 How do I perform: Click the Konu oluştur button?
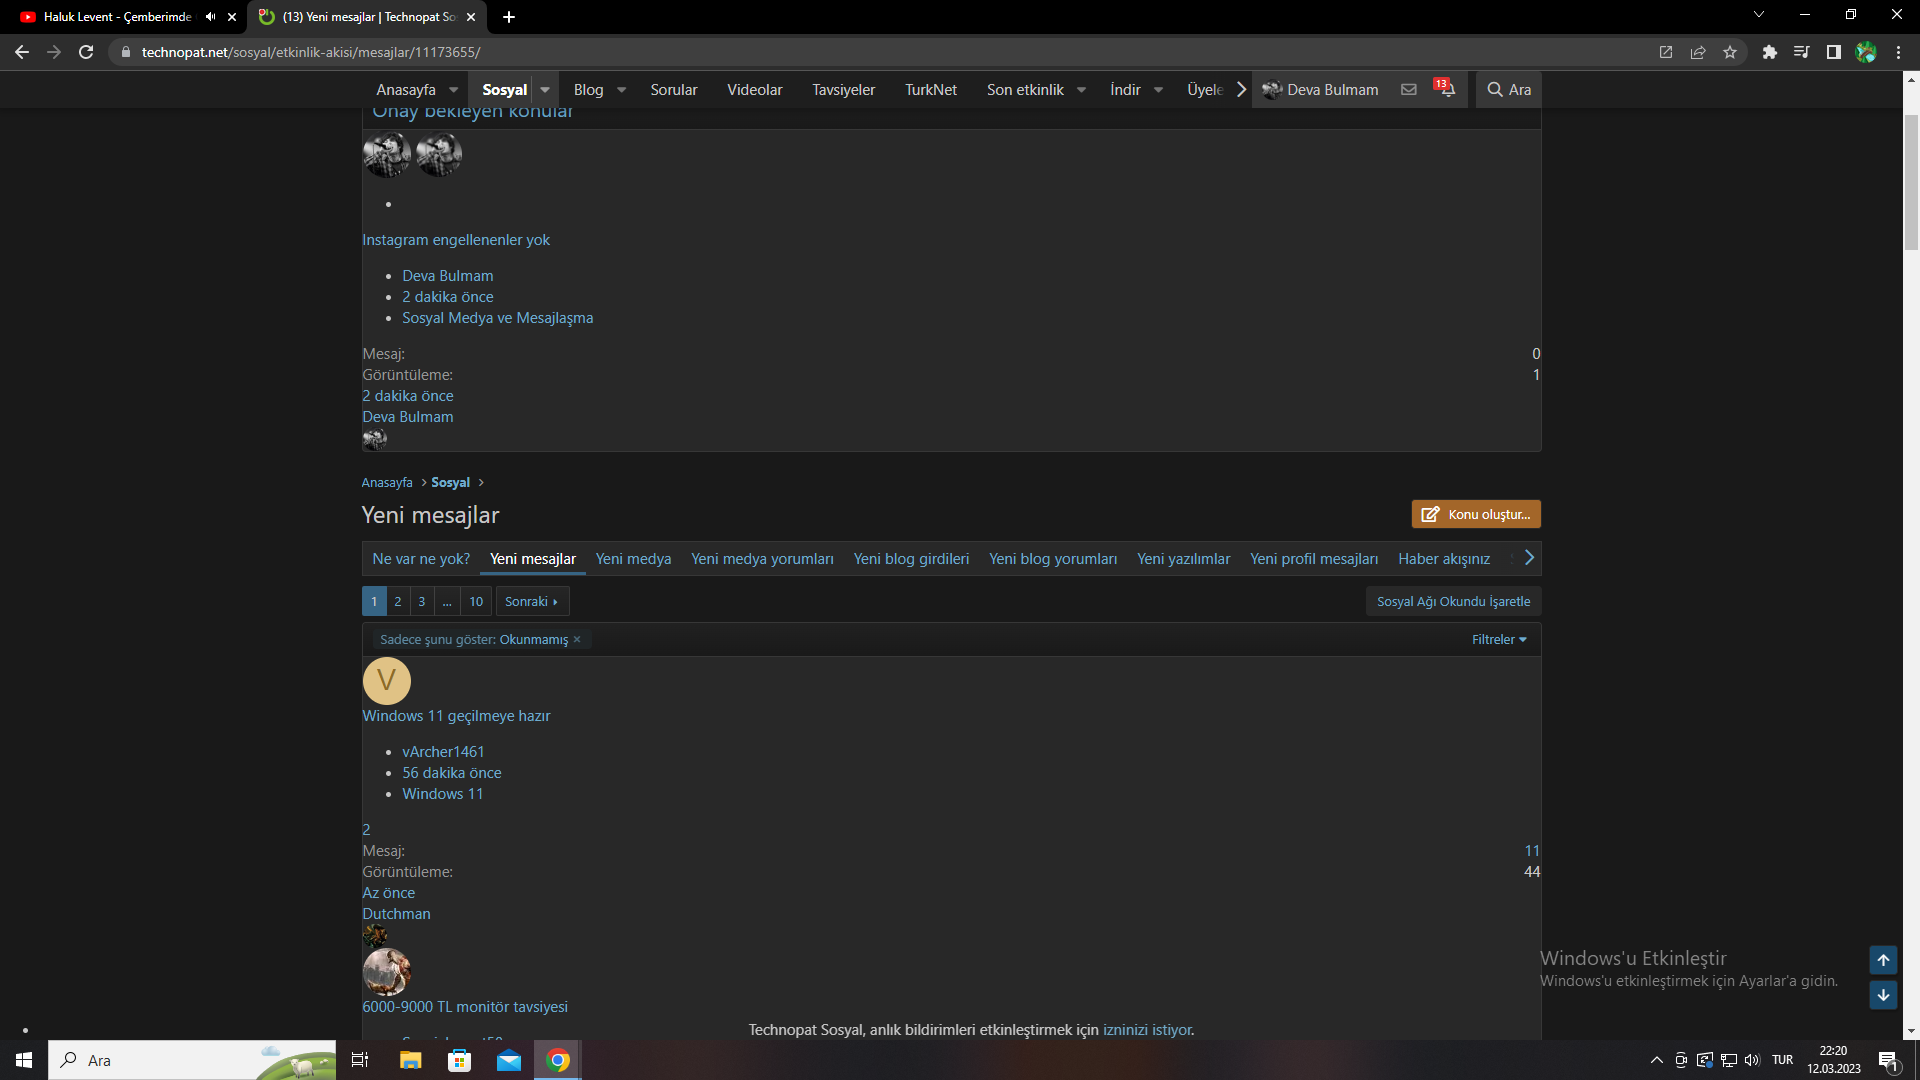point(1475,514)
